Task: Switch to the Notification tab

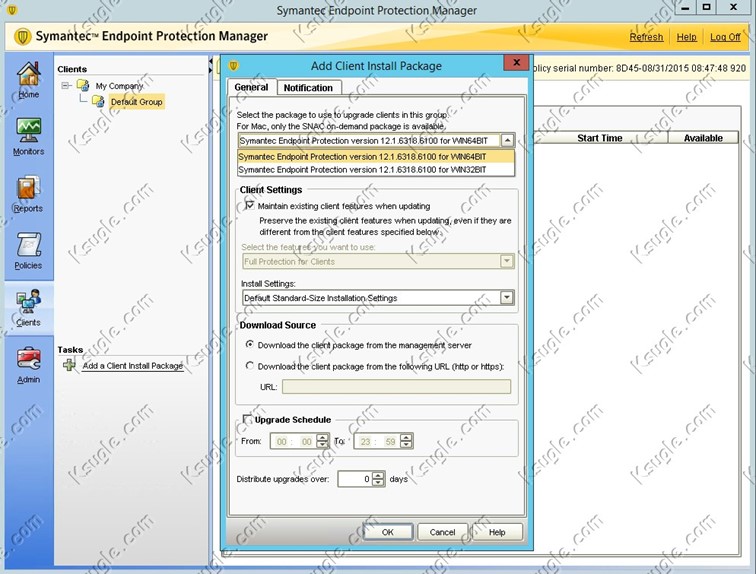Action: pos(308,88)
